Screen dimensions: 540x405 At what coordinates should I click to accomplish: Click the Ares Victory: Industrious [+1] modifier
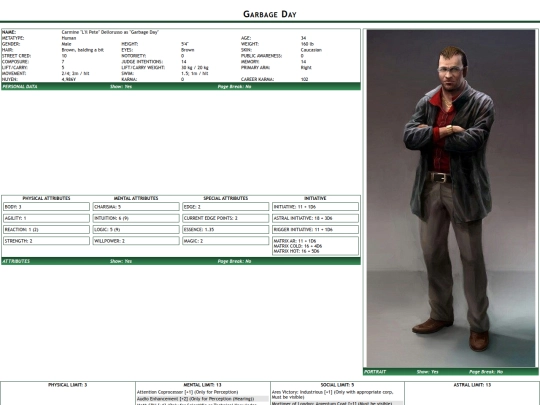(x=333, y=394)
